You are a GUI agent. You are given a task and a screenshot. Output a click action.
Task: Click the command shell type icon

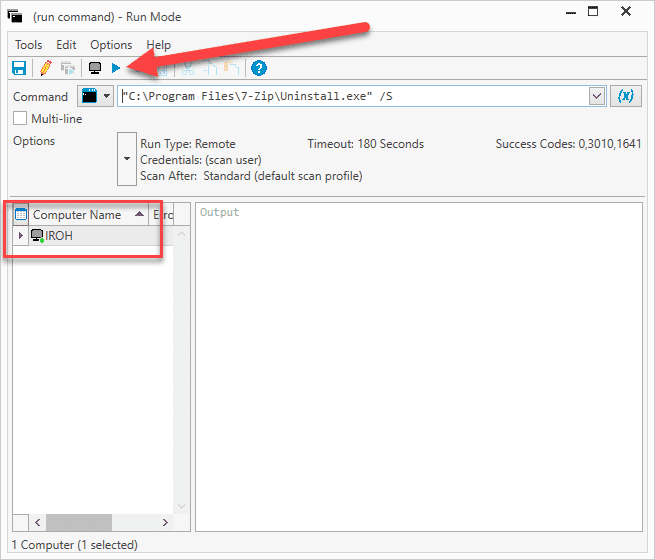click(x=89, y=96)
